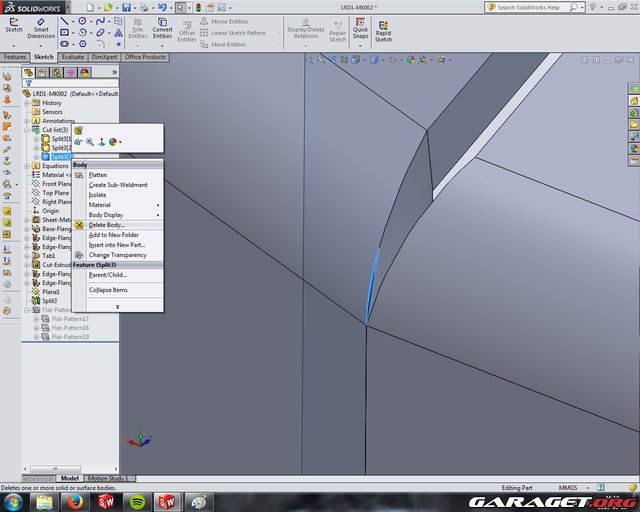Switch to the Evaluate tab

[73, 57]
